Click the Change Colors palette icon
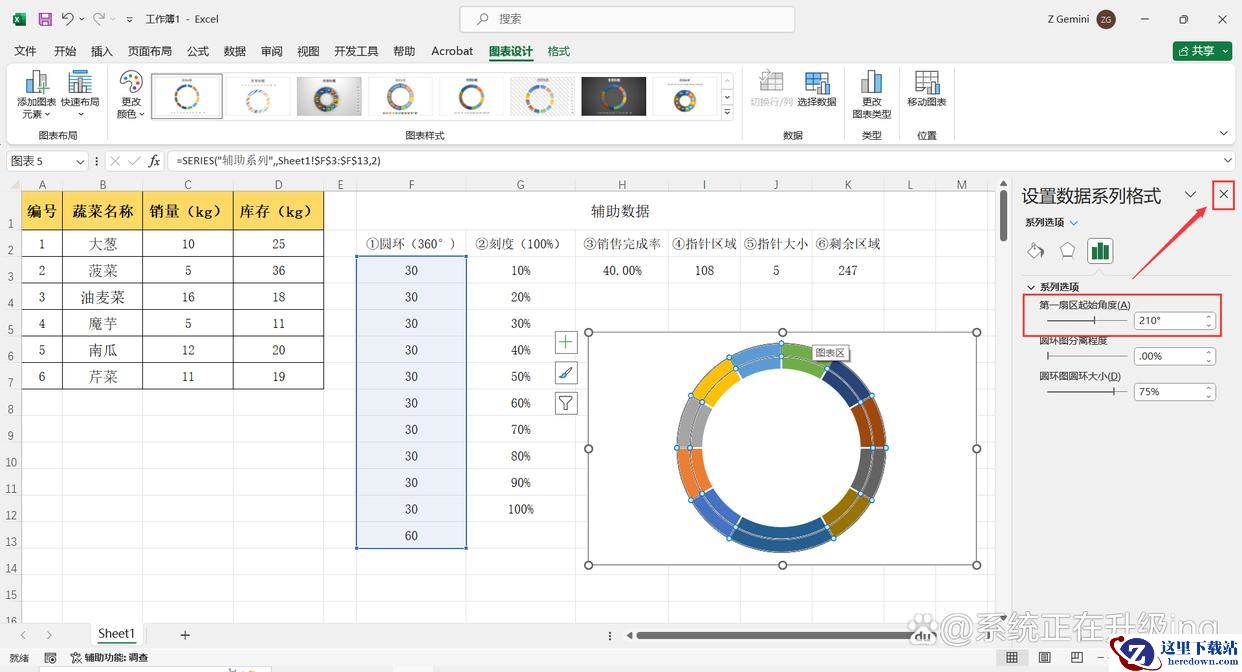Image resolution: width=1242 pixels, height=672 pixels. [x=131, y=84]
